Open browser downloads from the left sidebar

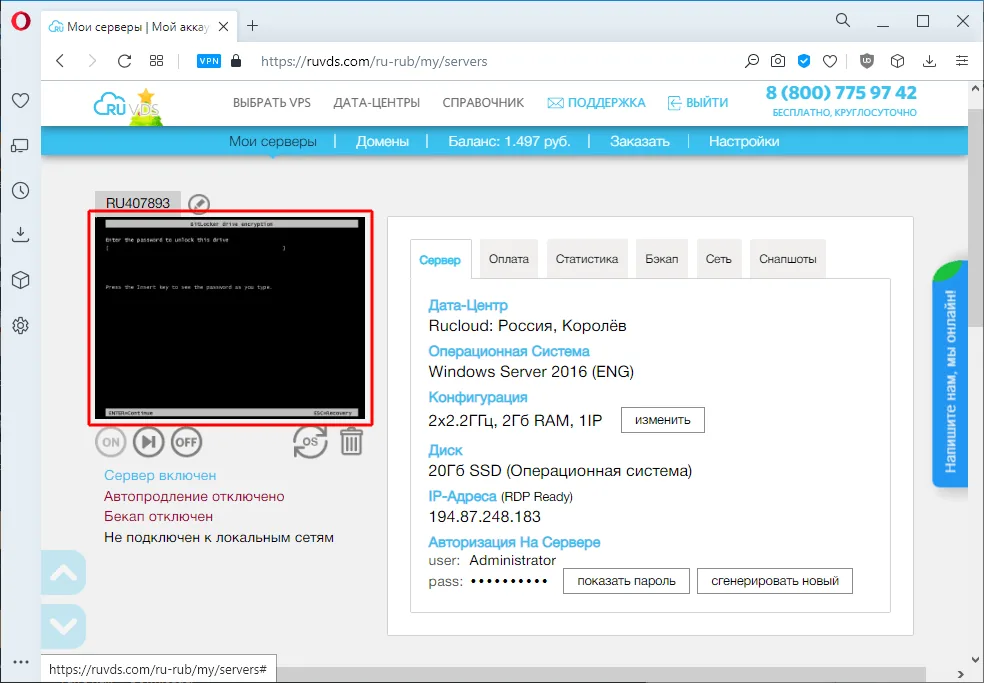(x=19, y=234)
